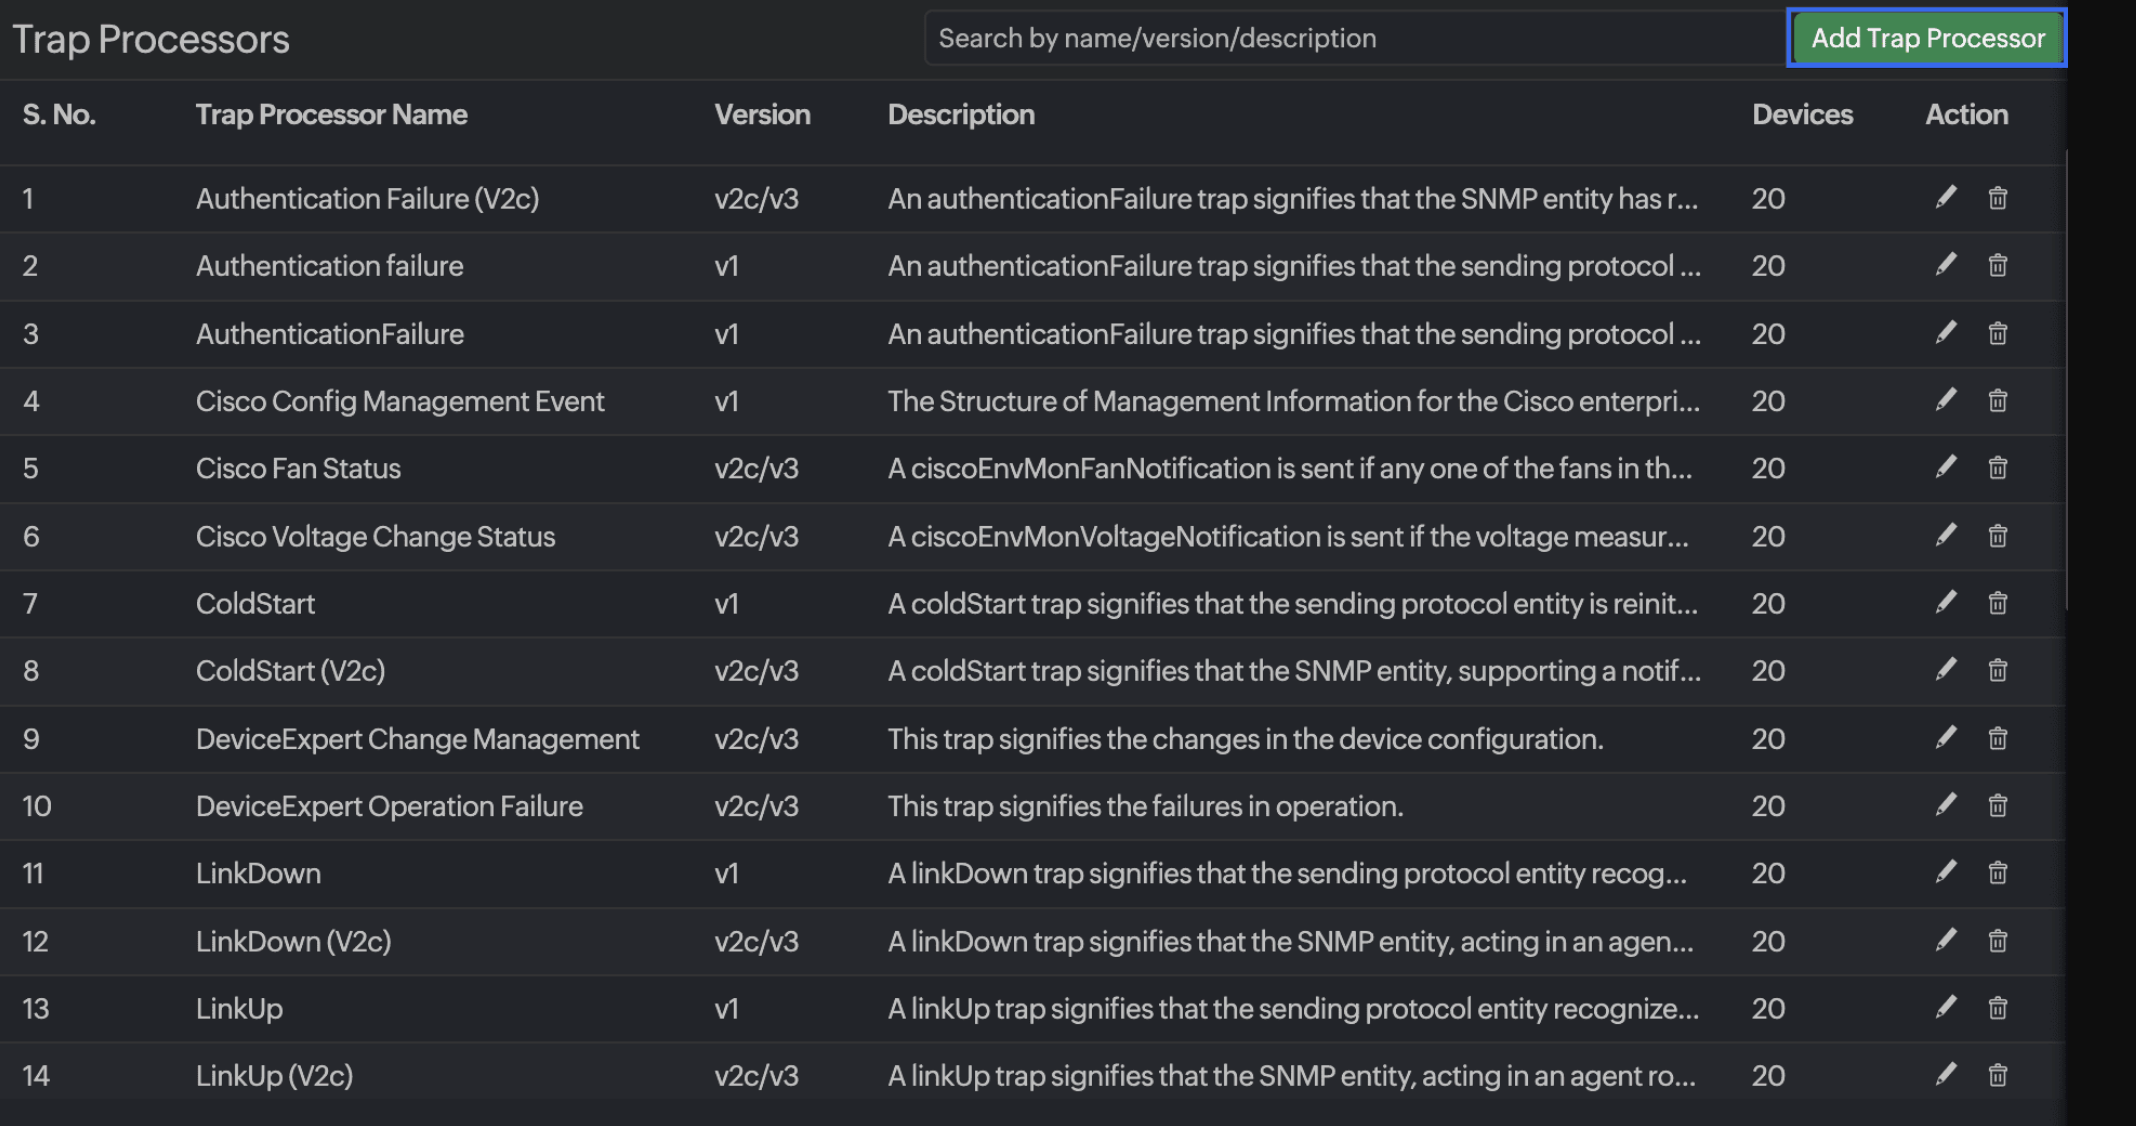2136x1126 pixels.
Task: Delete the LinkUp (V2c) trap processor
Action: tap(1997, 1076)
